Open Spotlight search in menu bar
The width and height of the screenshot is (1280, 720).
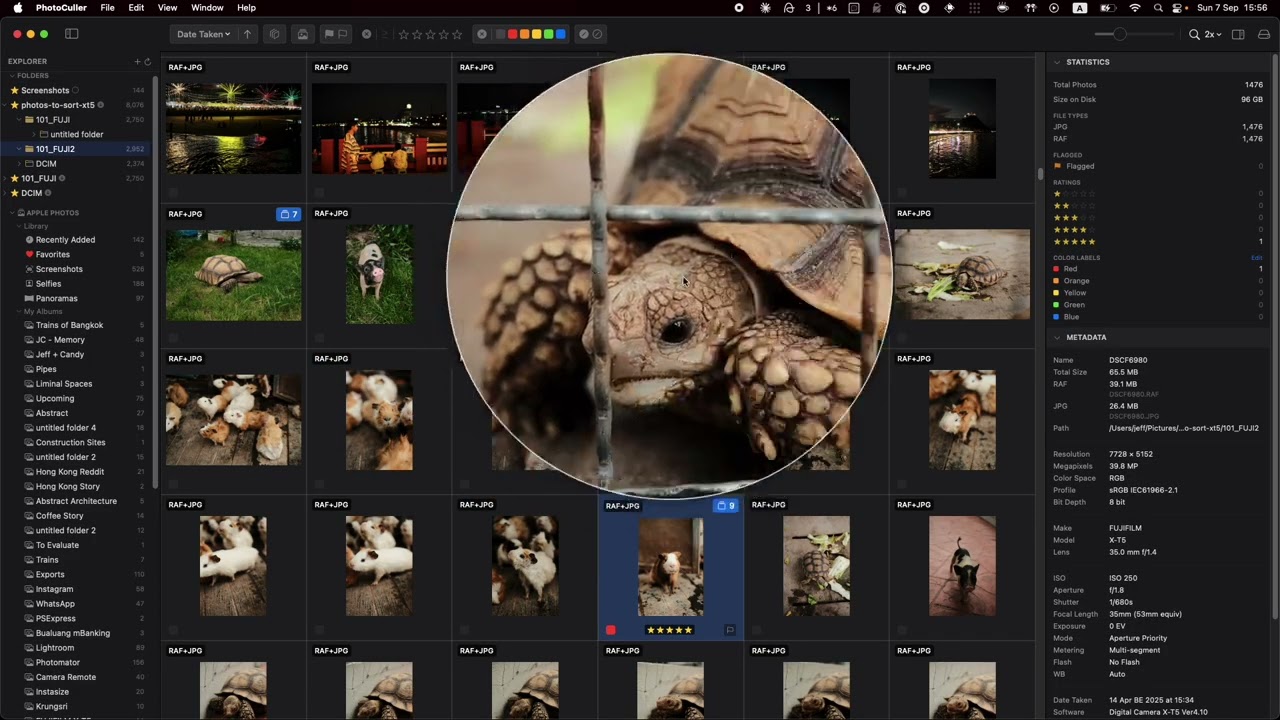tap(1158, 8)
